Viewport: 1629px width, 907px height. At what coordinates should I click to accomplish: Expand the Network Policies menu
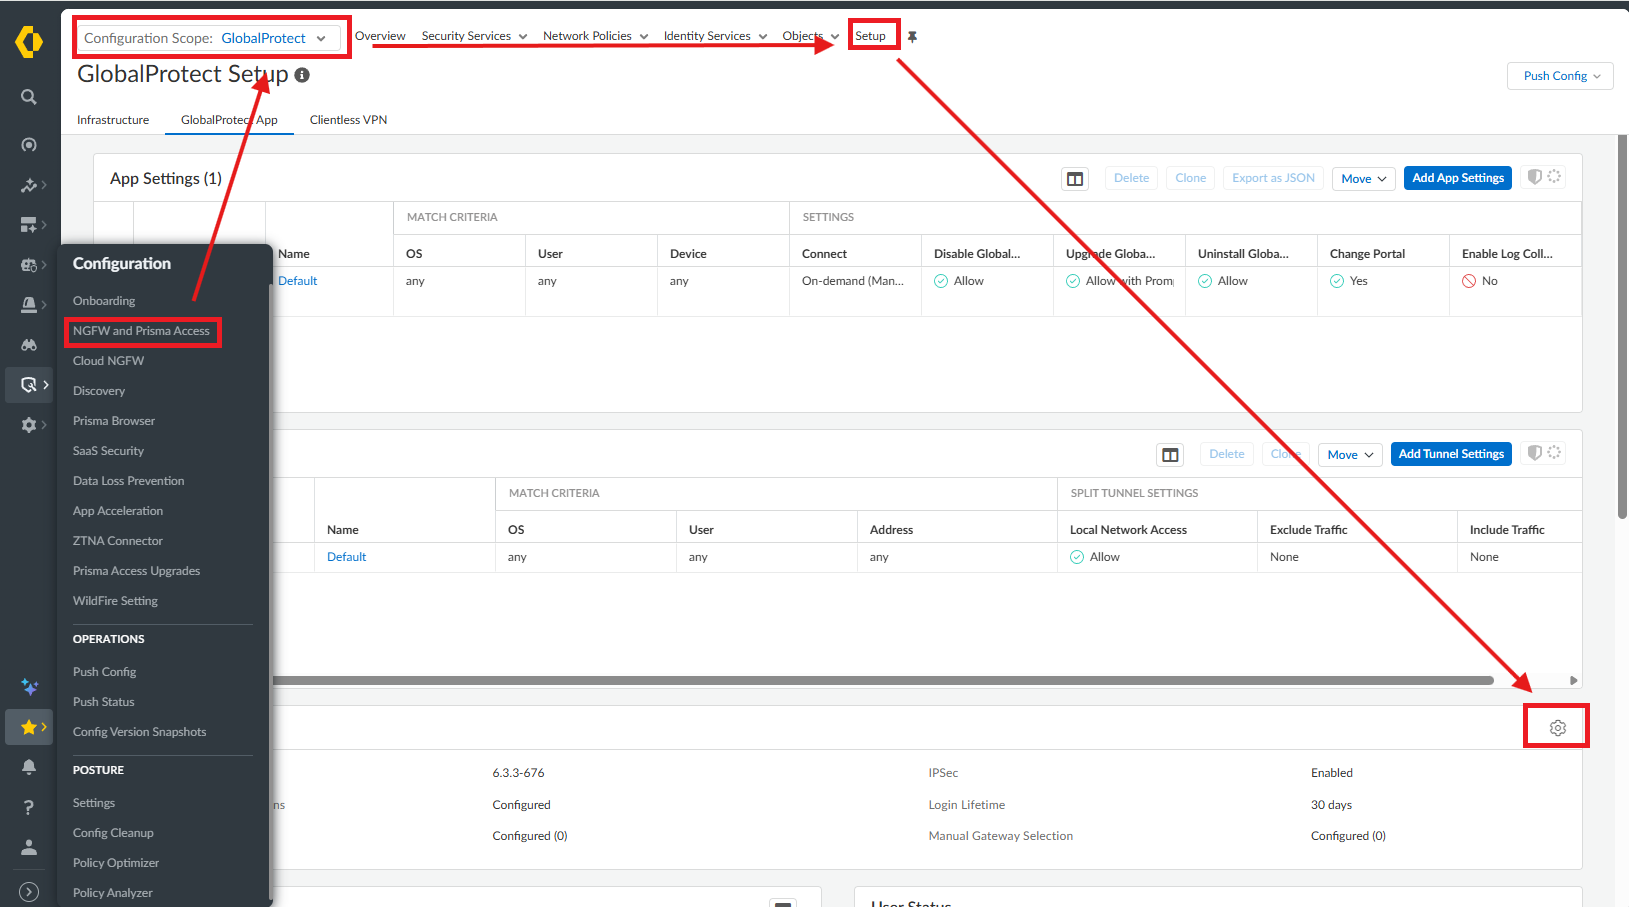pos(595,36)
